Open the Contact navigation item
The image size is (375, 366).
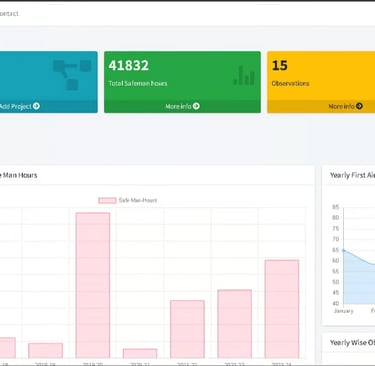[9, 14]
